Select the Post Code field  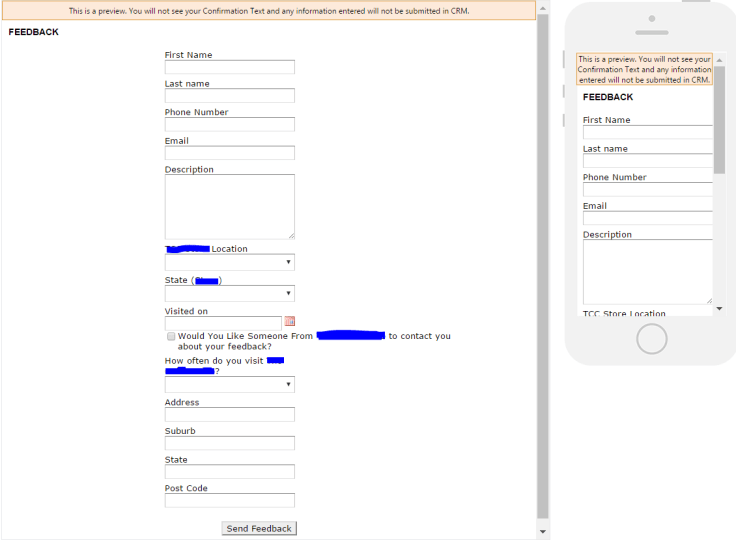pos(229,500)
